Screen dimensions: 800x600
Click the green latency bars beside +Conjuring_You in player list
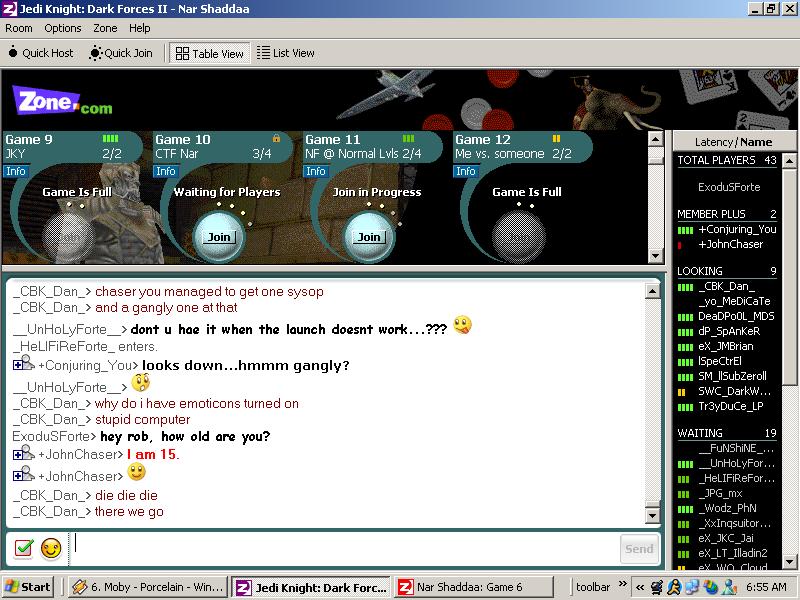pyautogui.click(x=685, y=230)
